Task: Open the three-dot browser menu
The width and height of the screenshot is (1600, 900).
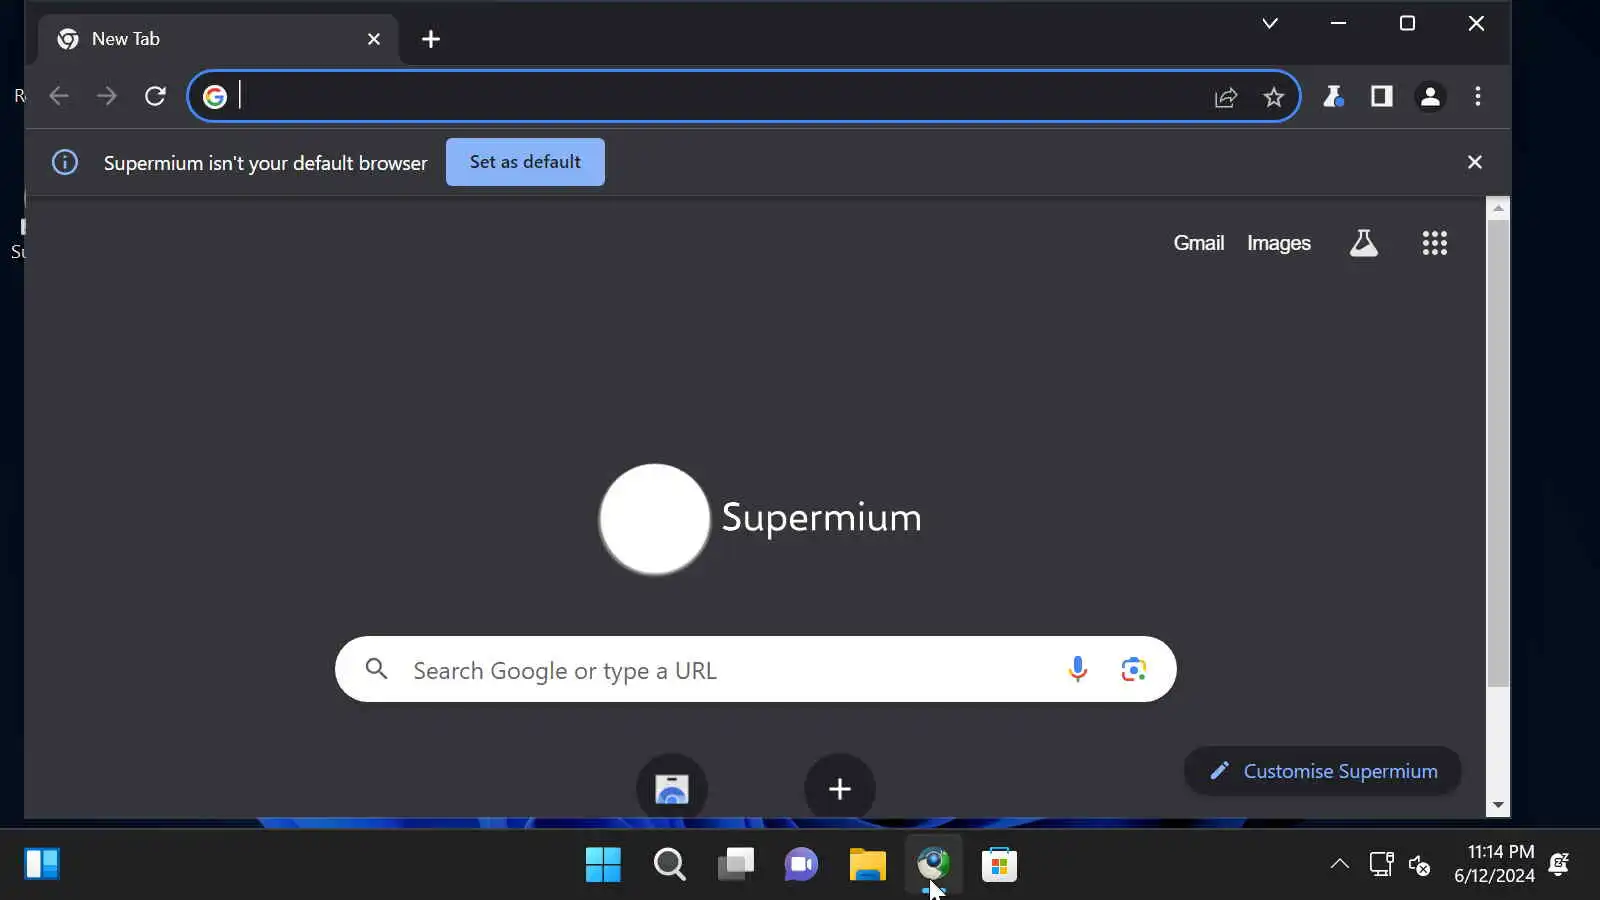Action: pyautogui.click(x=1478, y=96)
